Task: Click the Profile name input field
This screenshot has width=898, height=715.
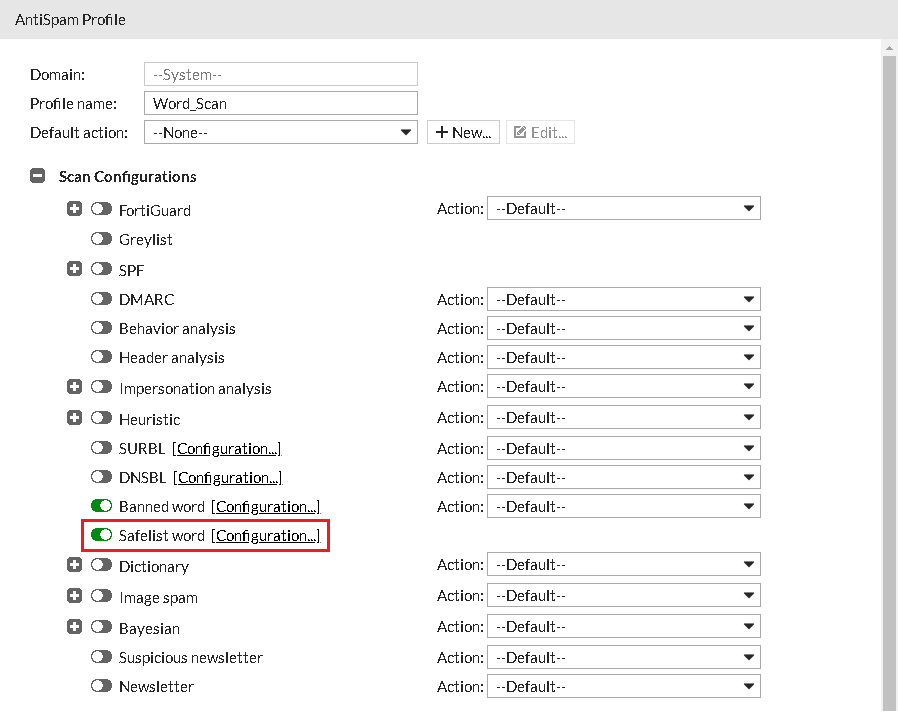Action: [280, 102]
